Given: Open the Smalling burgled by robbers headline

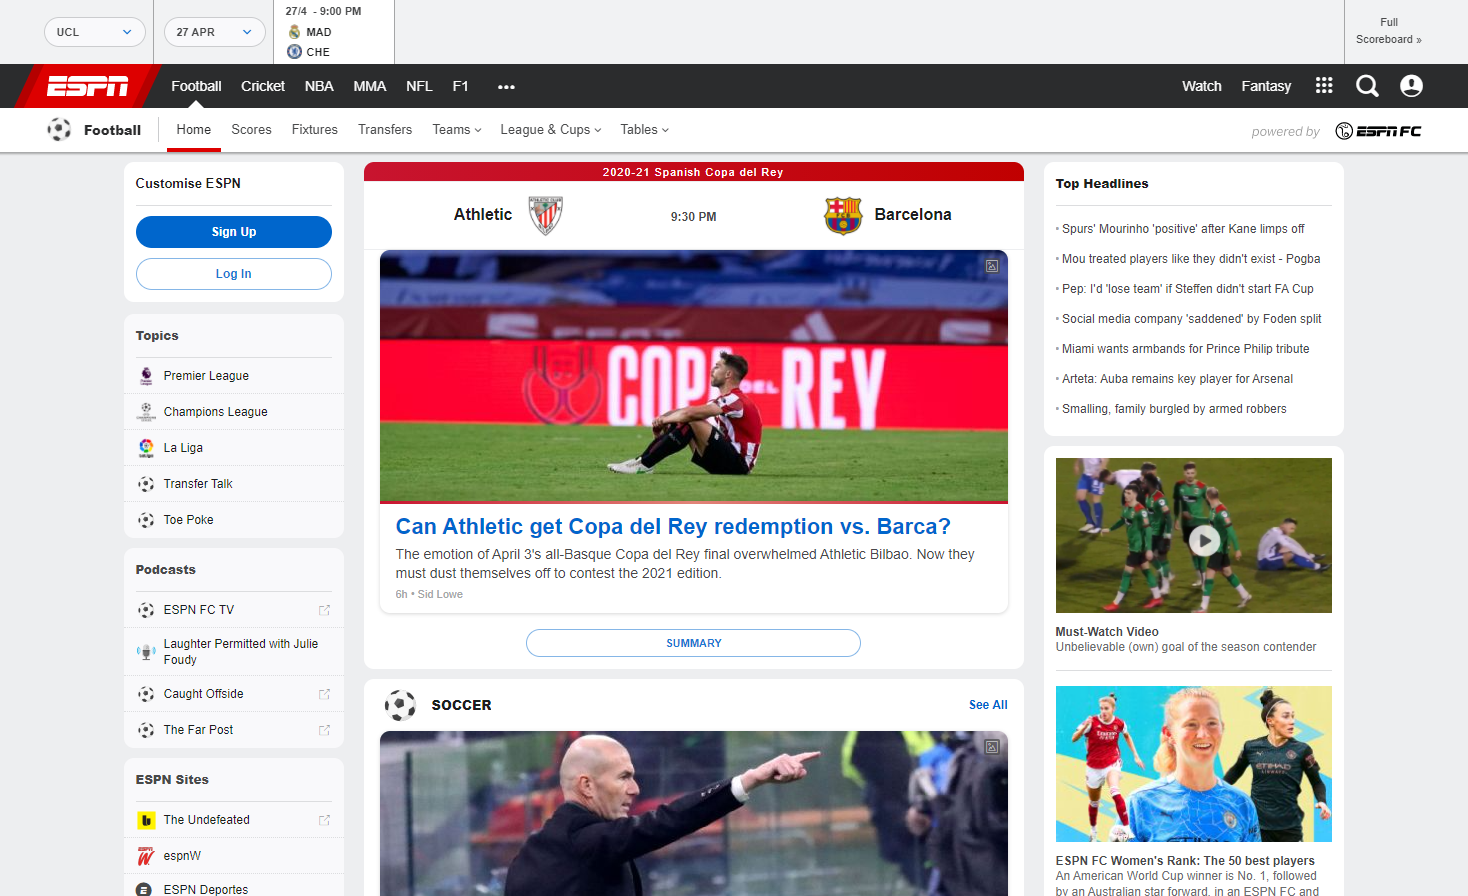Looking at the screenshot, I should [x=1174, y=409].
